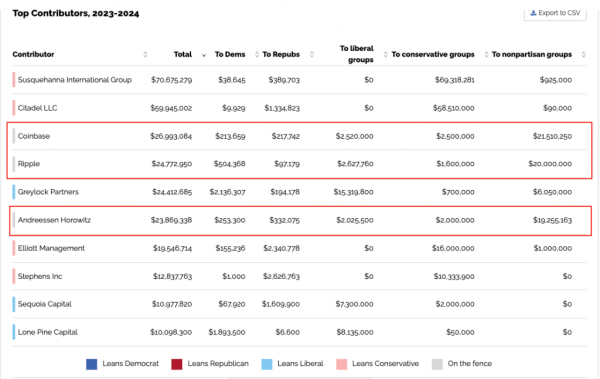The width and height of the screenshot is (600, 379).
Task: Click Stephens Inc total $12,837,763
Action: 173,276
